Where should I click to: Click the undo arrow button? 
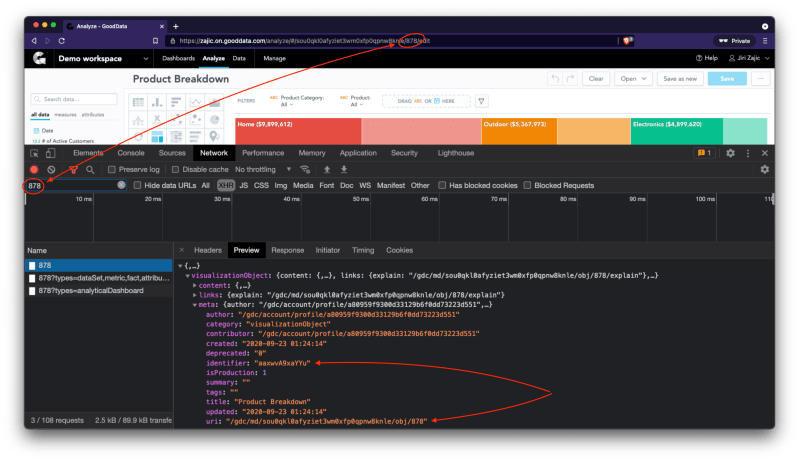(x=555, y=78)
